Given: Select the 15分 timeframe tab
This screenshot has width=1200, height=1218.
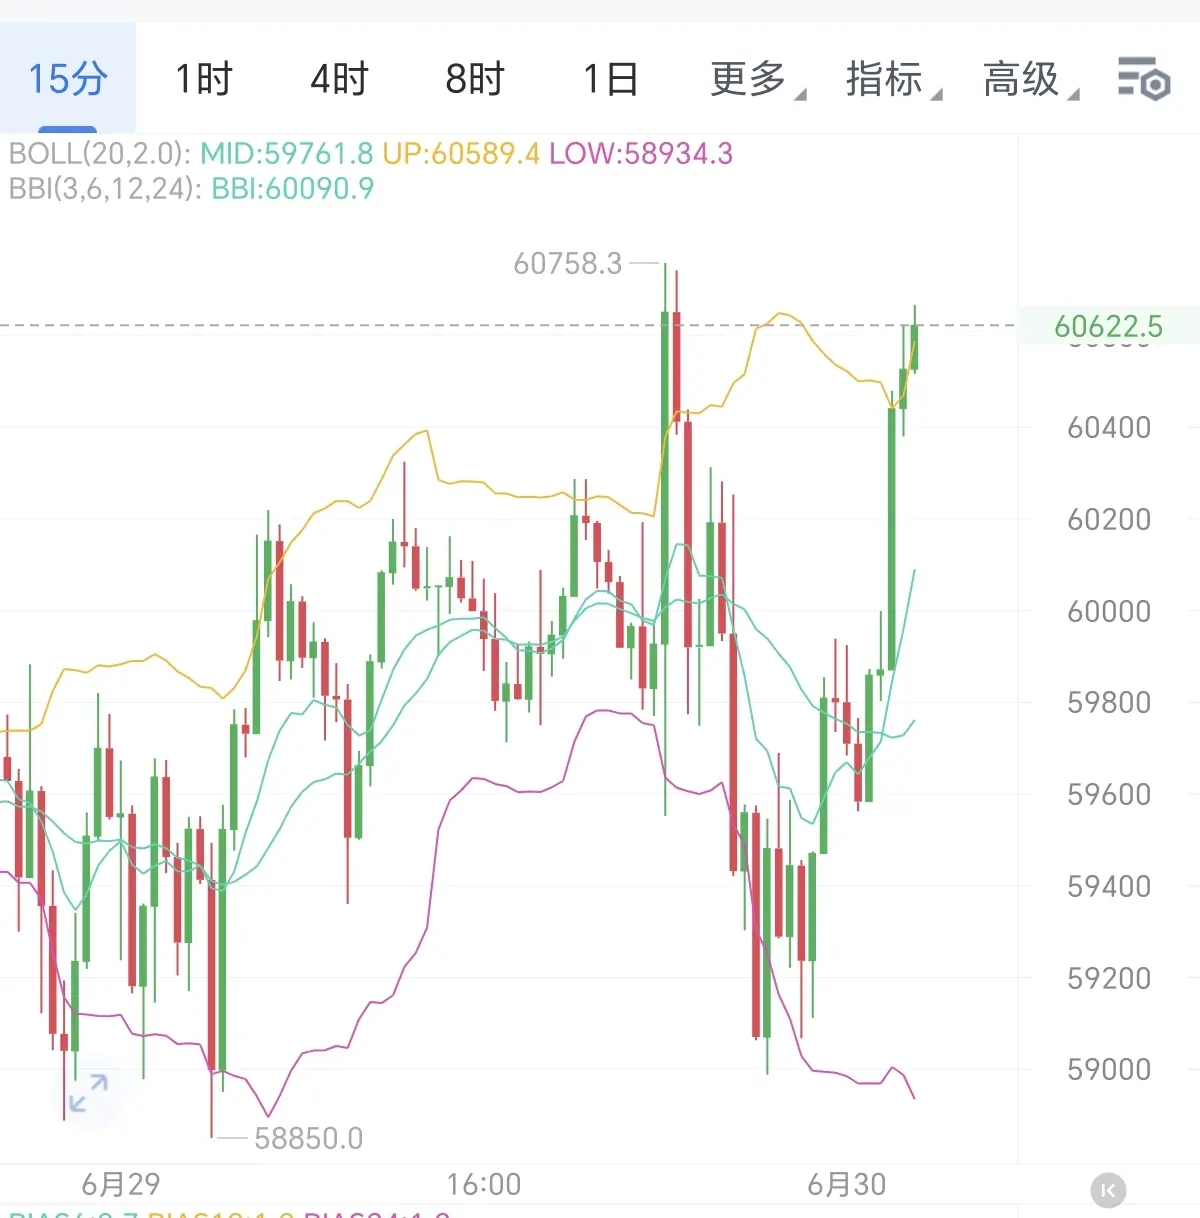Looking at the screenshot, I should tap(68, 78).
